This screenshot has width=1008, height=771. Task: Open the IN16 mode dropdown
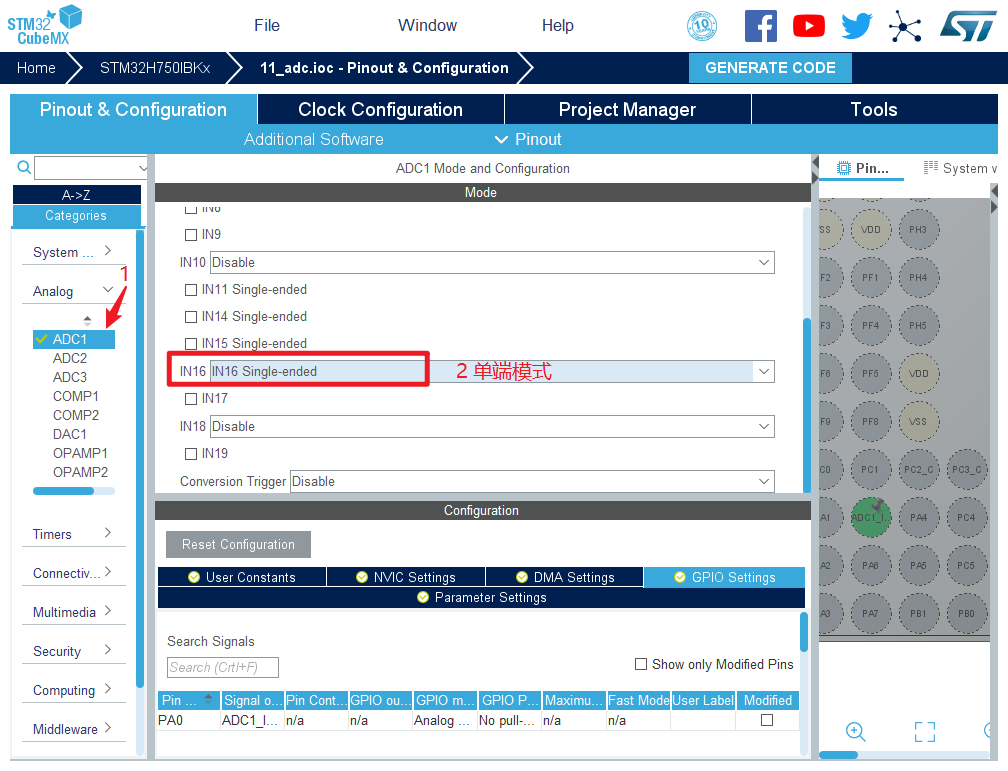point(764,371)
